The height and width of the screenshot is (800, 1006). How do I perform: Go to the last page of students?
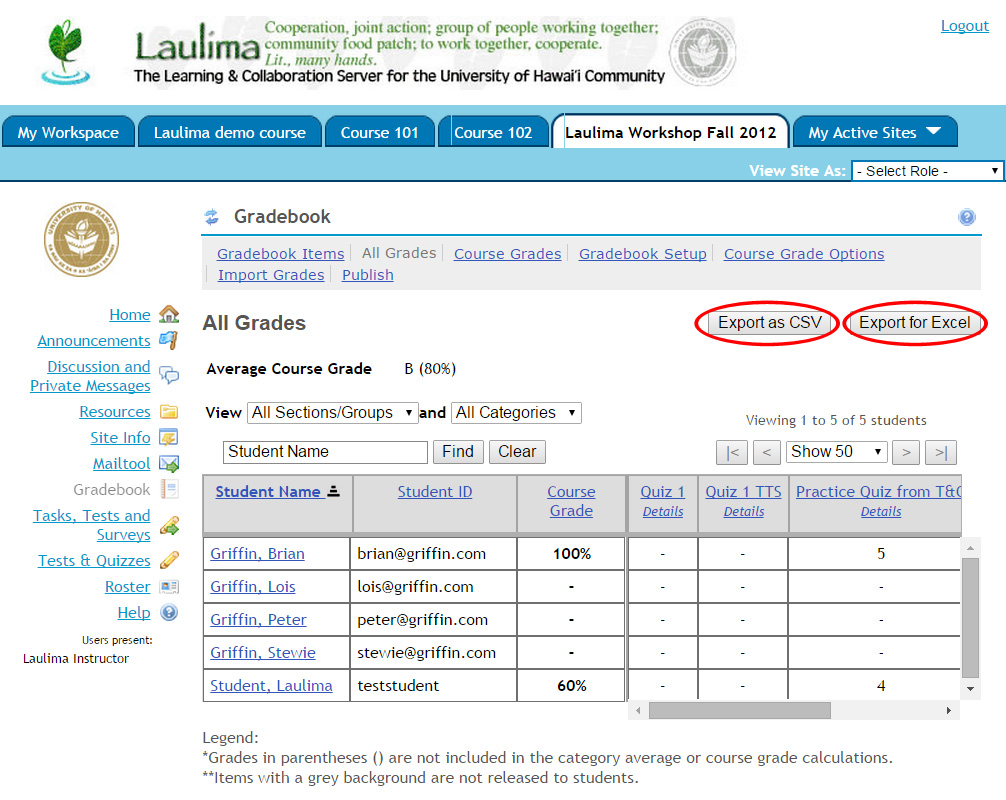click(x=941, y=452)
